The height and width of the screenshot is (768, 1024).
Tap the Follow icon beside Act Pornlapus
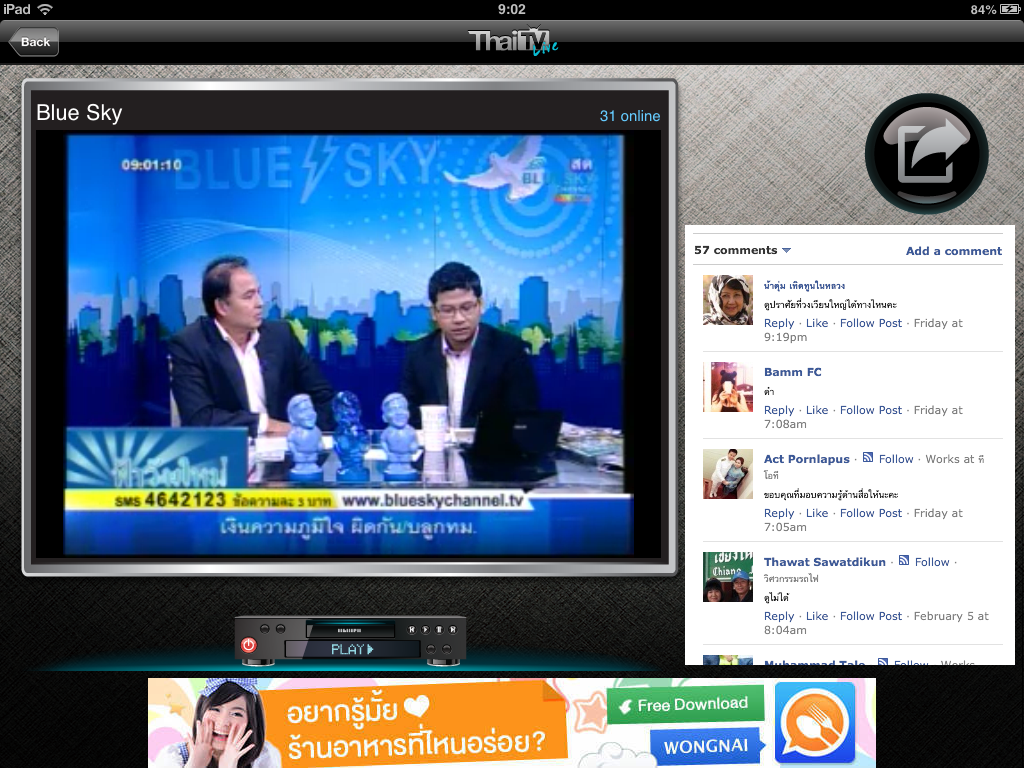coord(868,458)
